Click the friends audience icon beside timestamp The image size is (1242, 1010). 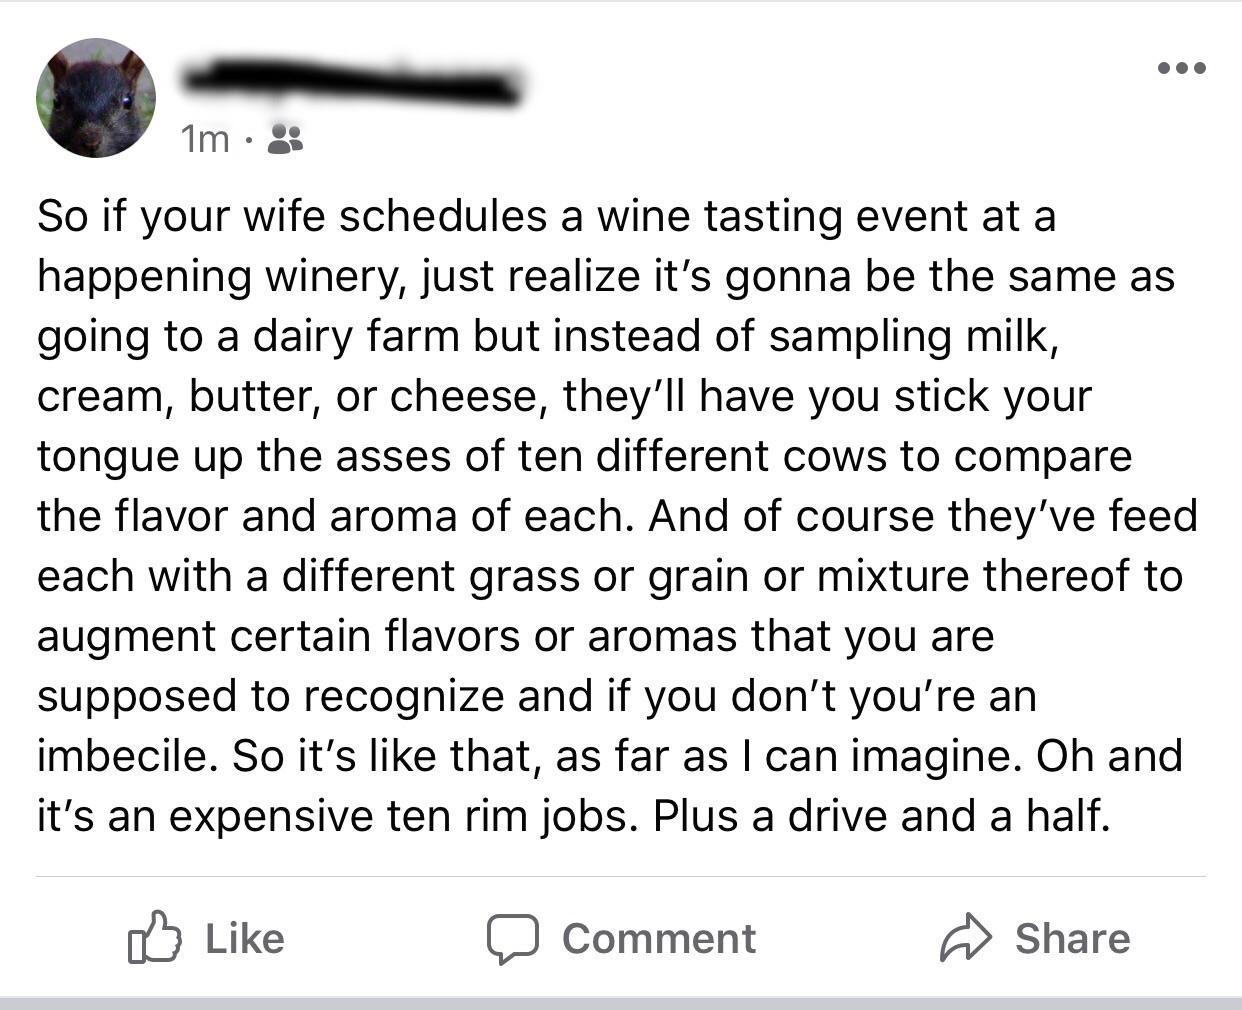pos(286,140)
